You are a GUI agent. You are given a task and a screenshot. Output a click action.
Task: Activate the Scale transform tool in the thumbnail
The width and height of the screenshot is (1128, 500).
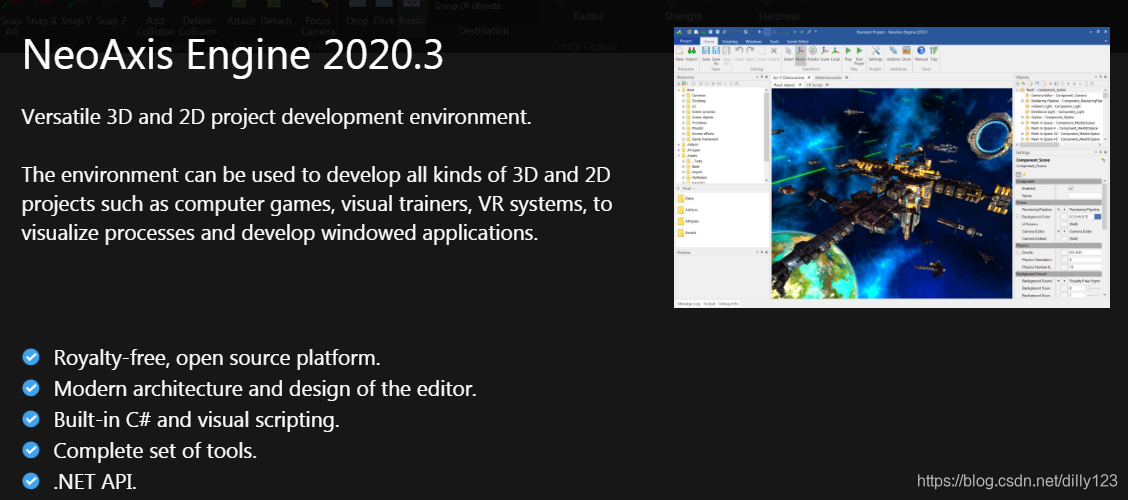(824, 54)
